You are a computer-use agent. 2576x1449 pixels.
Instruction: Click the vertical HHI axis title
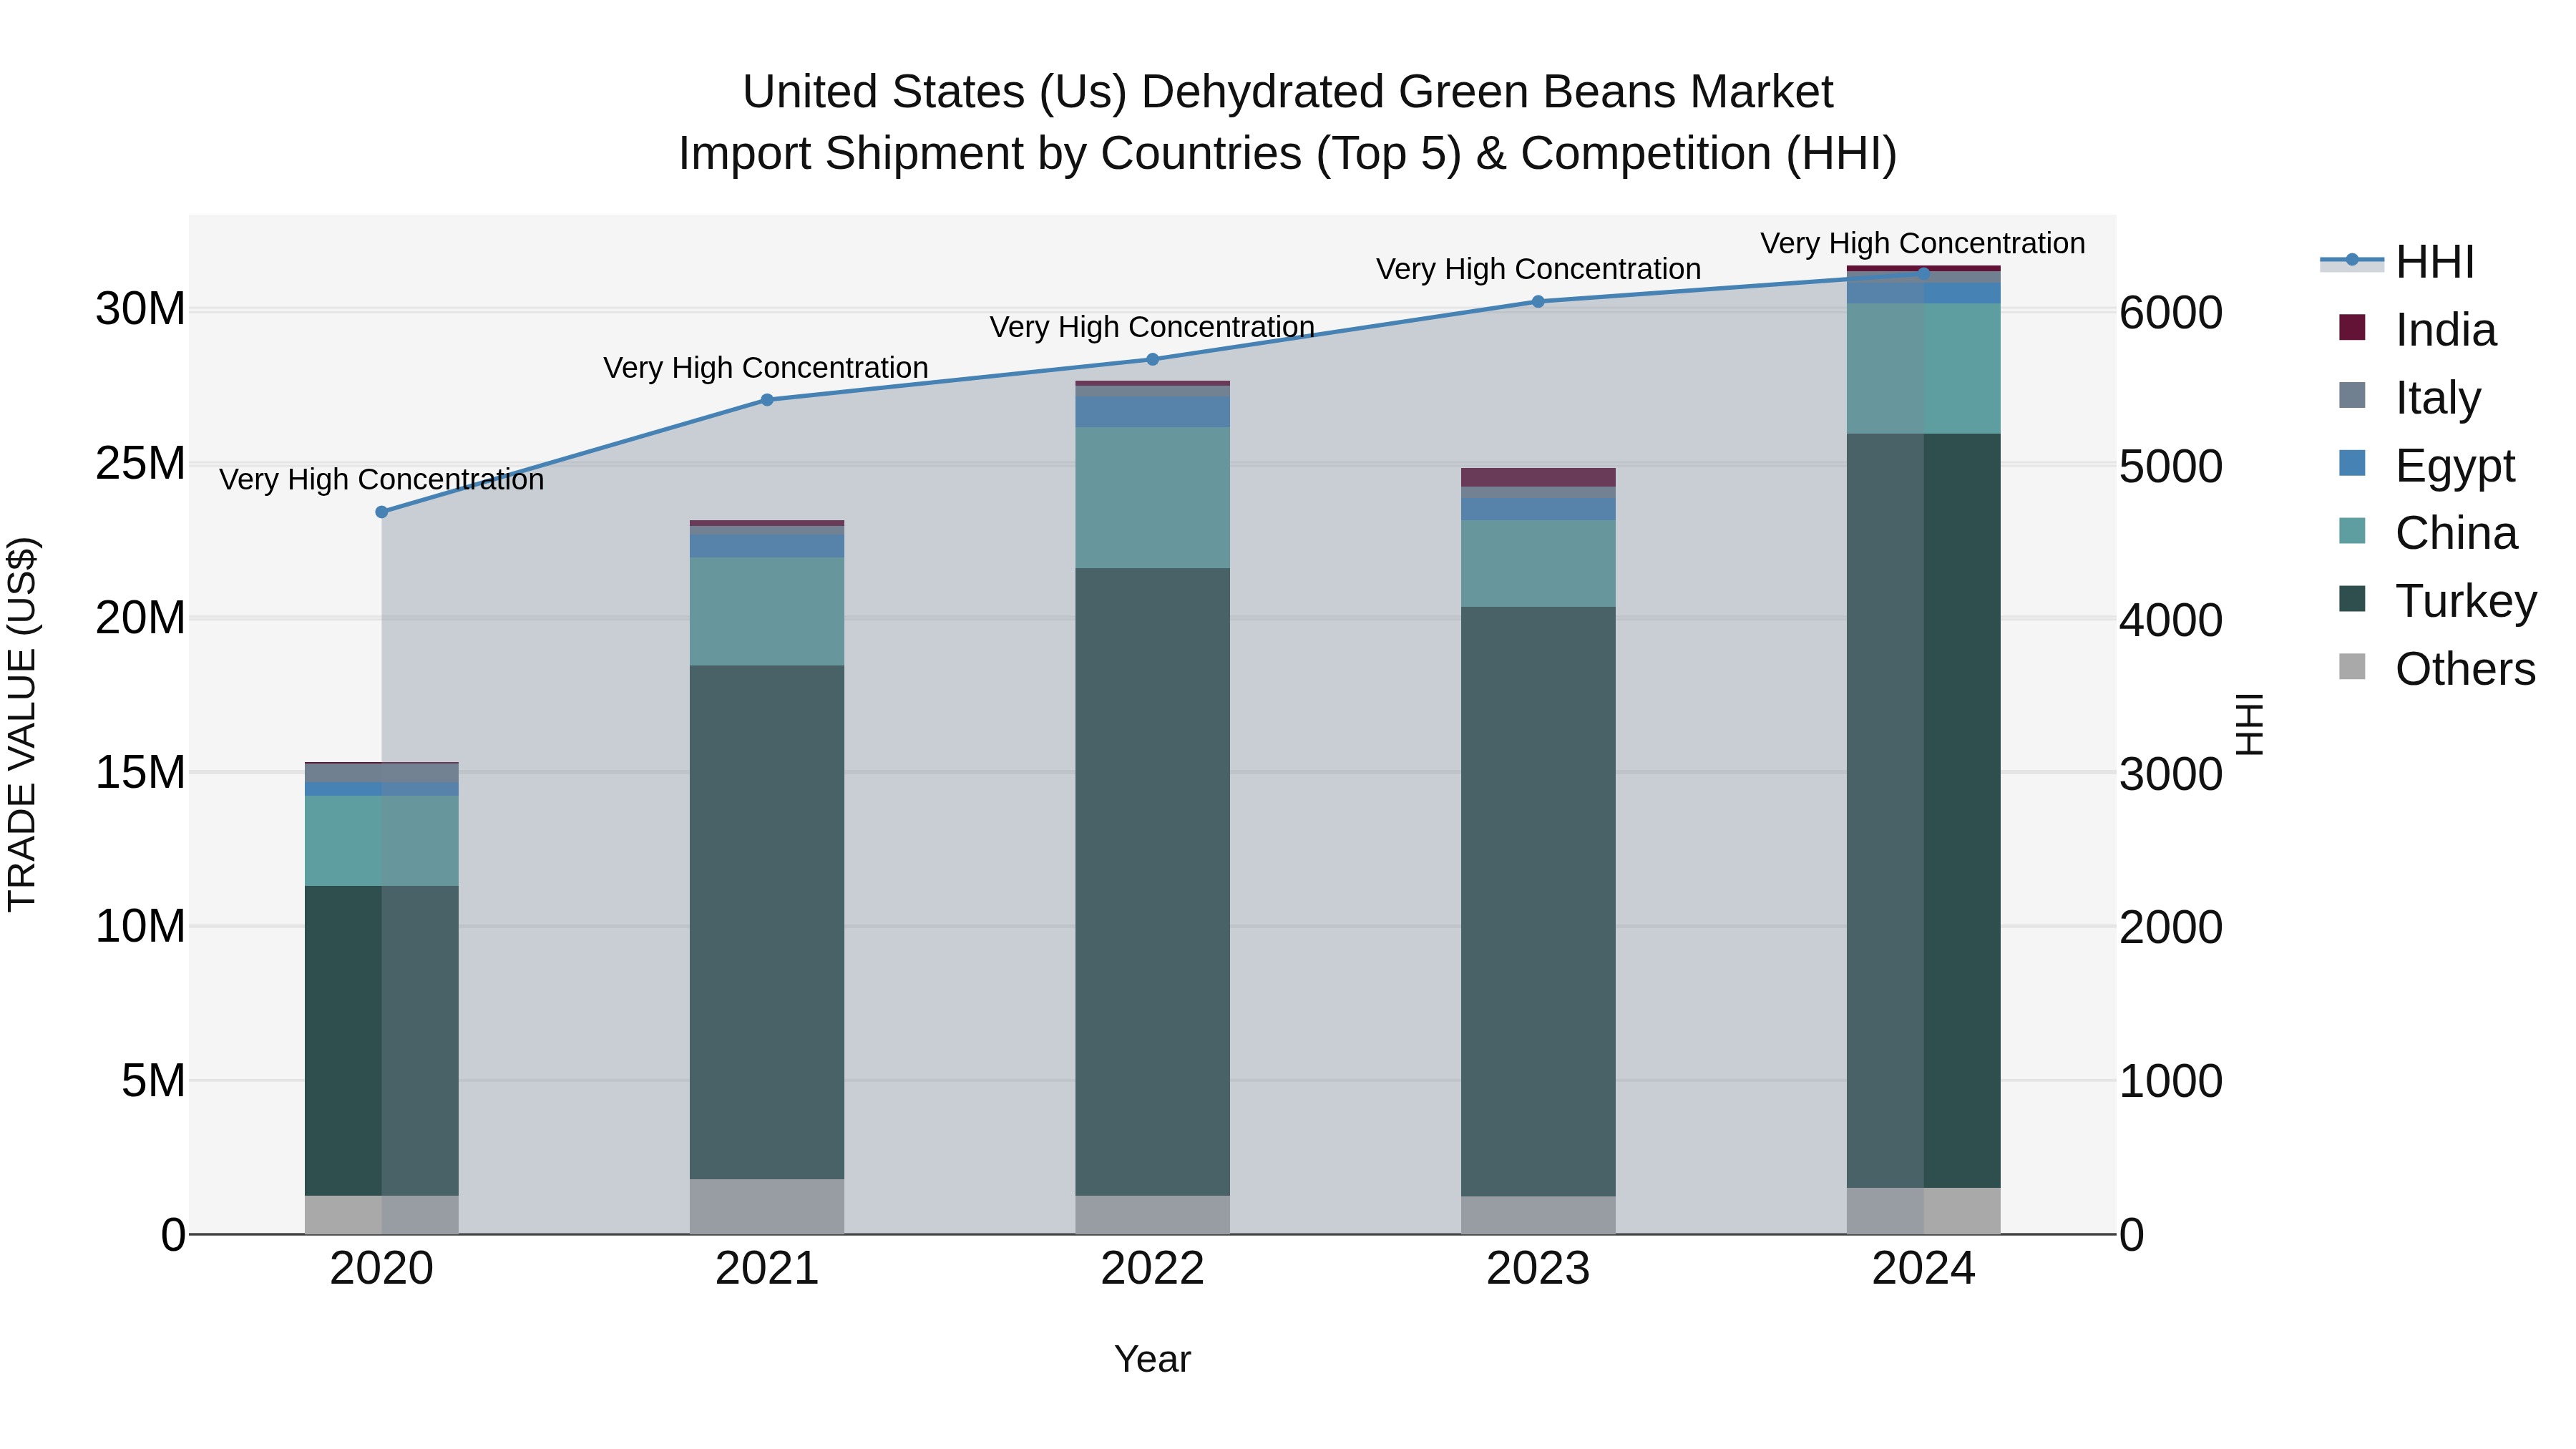2249,724
